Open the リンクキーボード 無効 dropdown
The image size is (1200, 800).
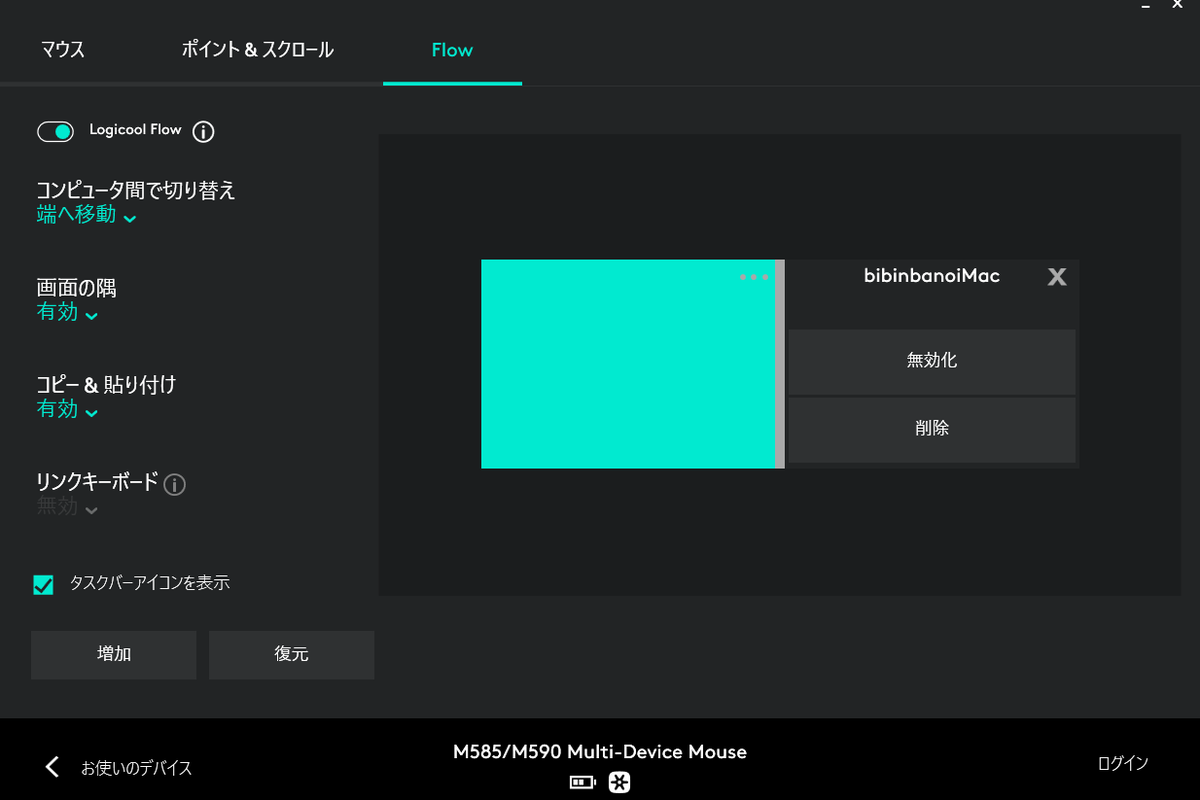[x=67, y=506]
